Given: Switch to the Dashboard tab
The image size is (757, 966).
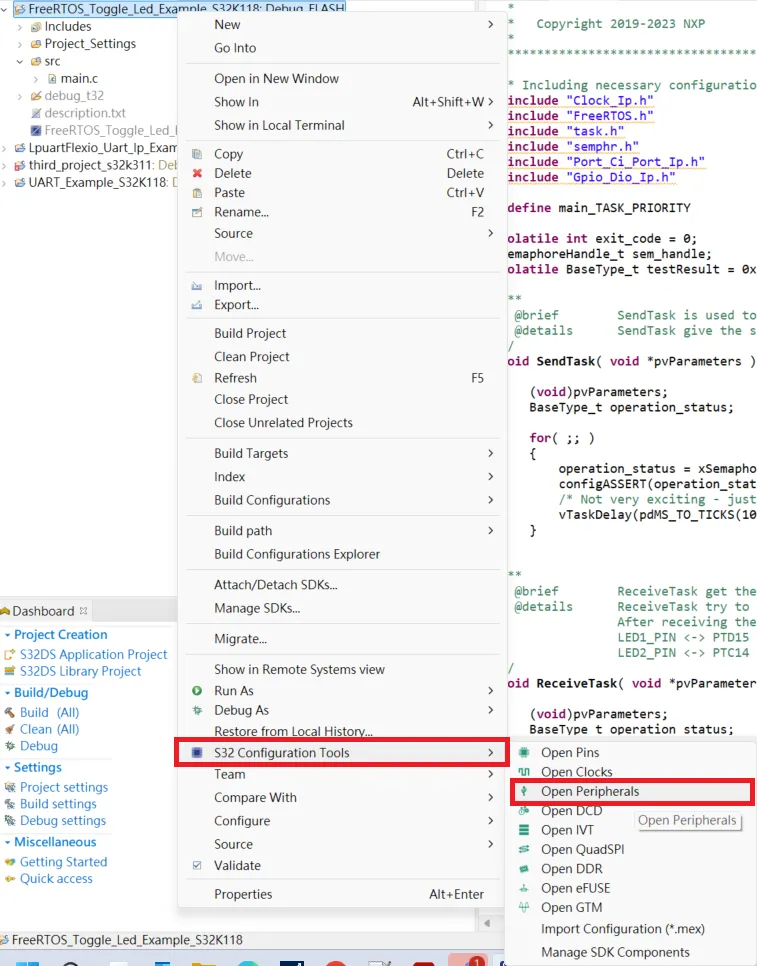Looking at the screenshot, I should point(43,611).
